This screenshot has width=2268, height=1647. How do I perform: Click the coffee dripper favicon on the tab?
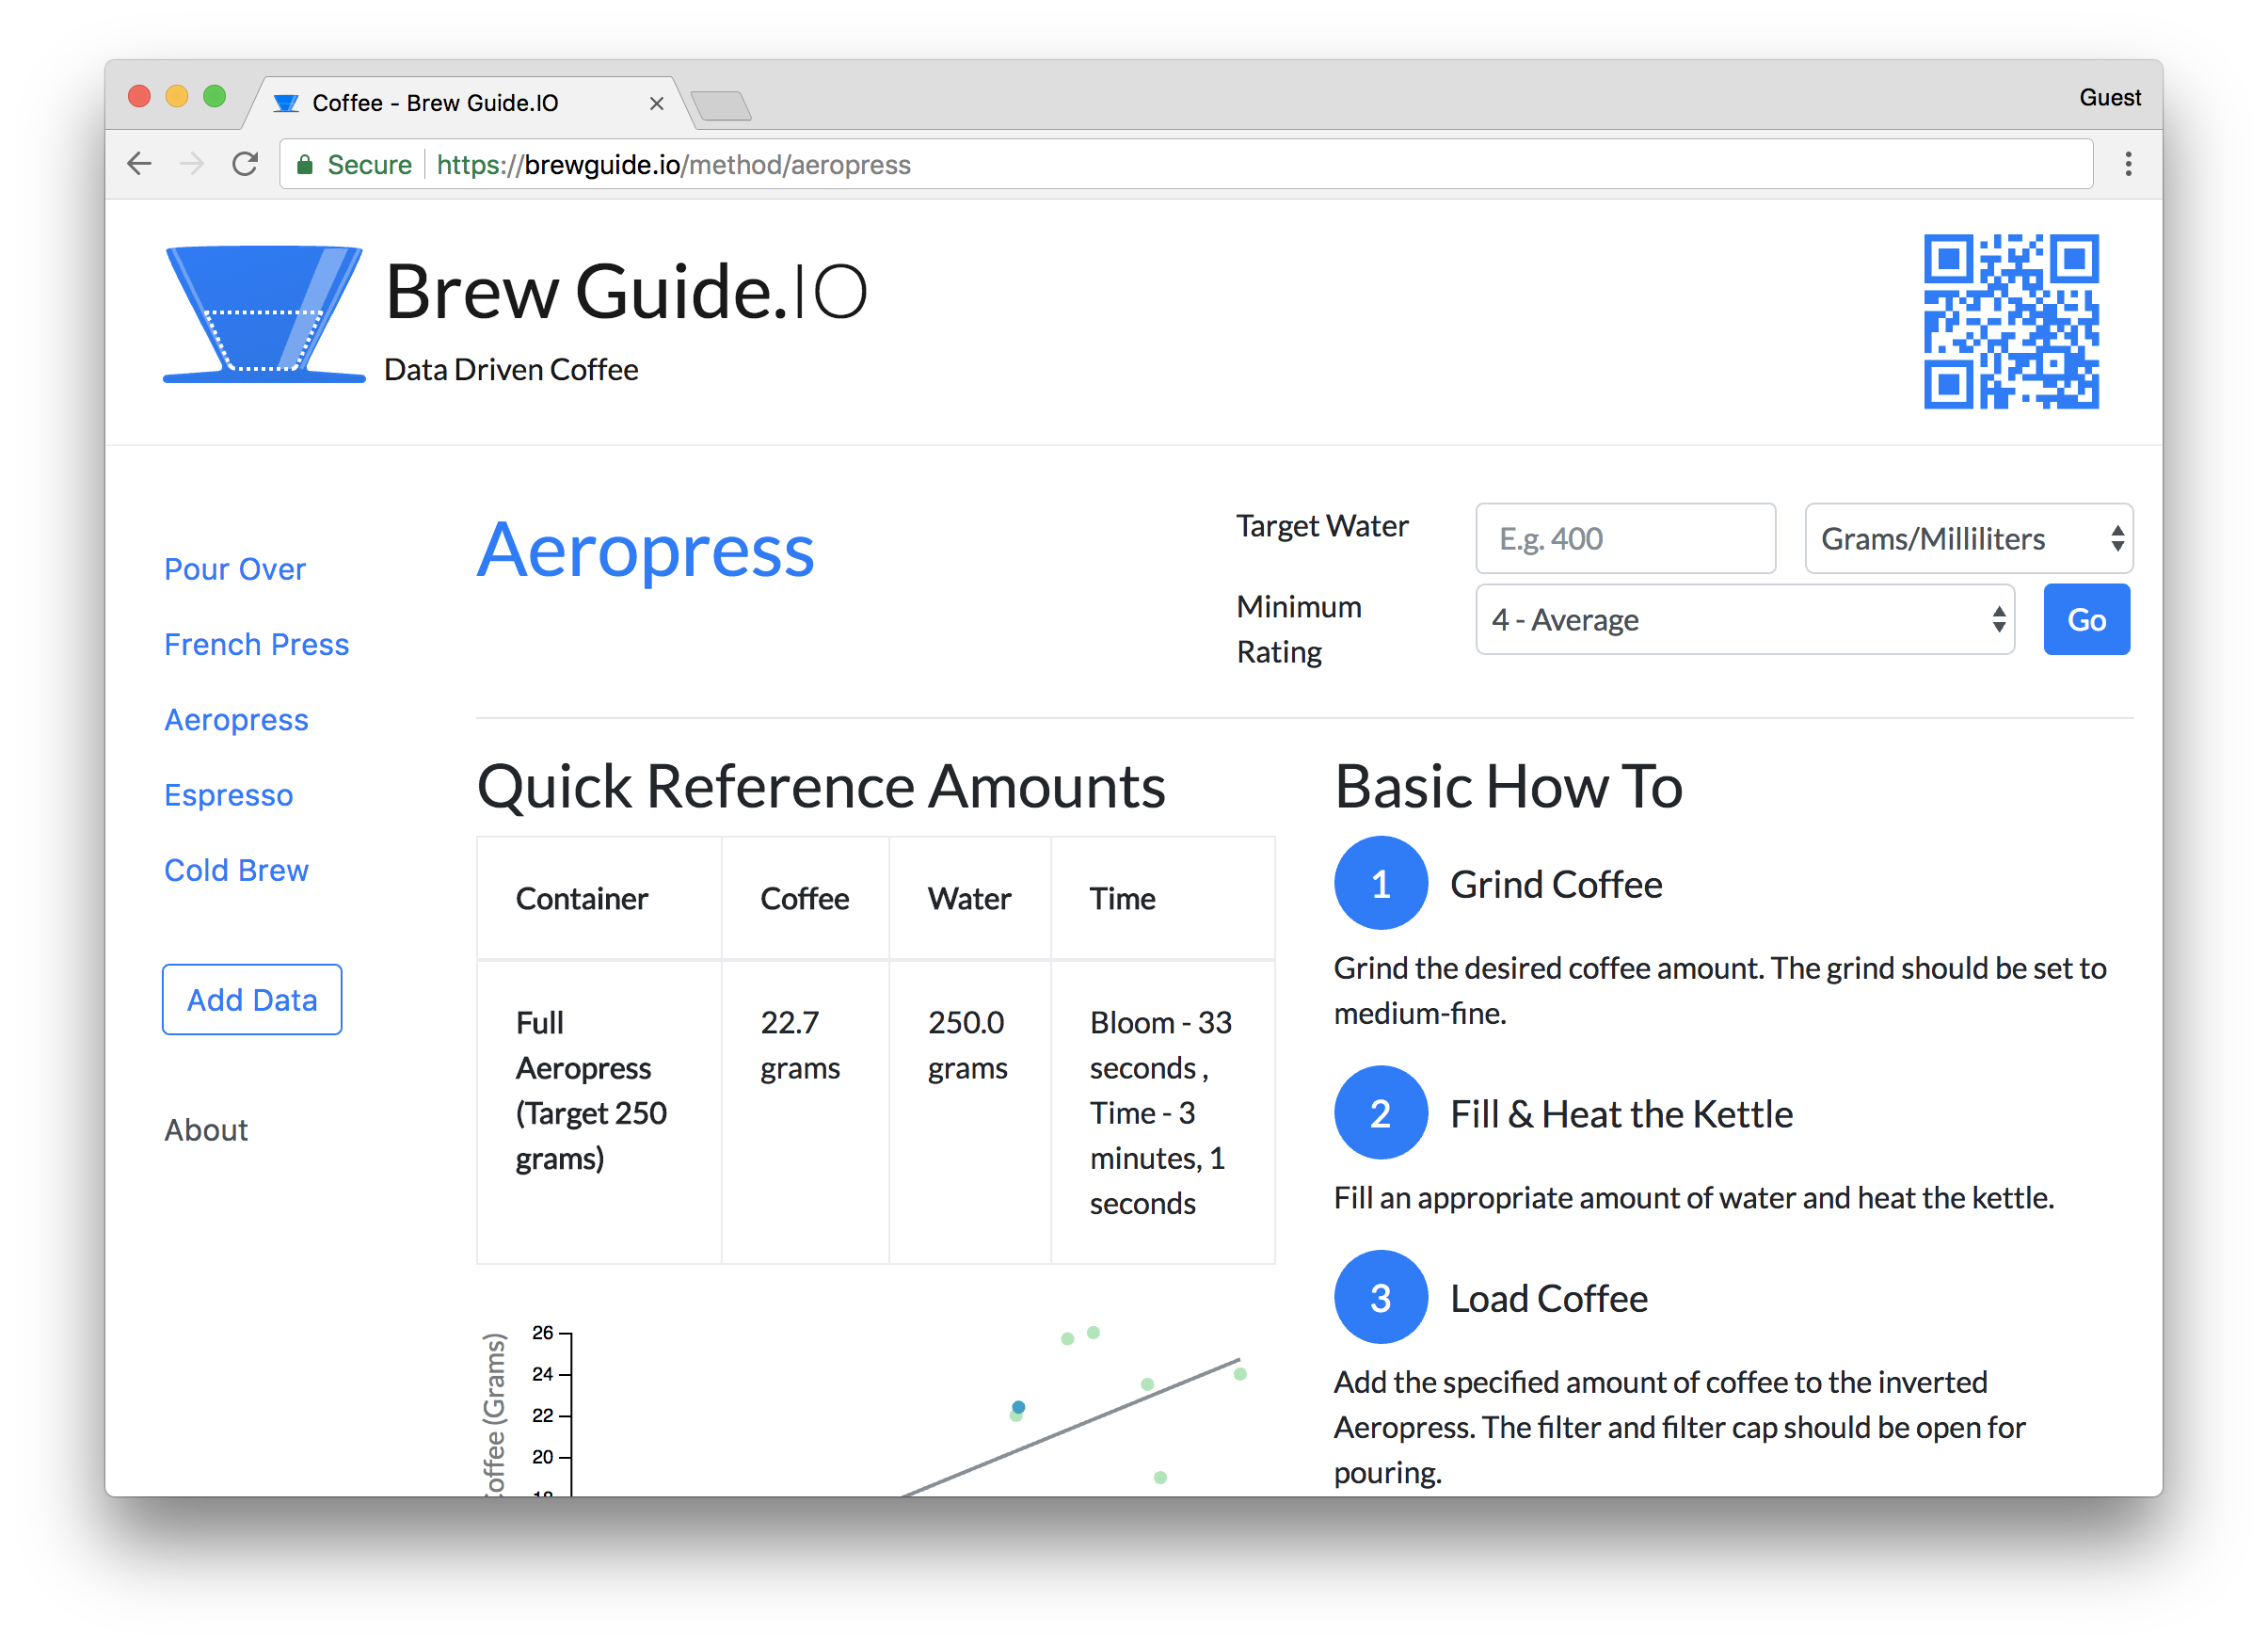(287, 102)
